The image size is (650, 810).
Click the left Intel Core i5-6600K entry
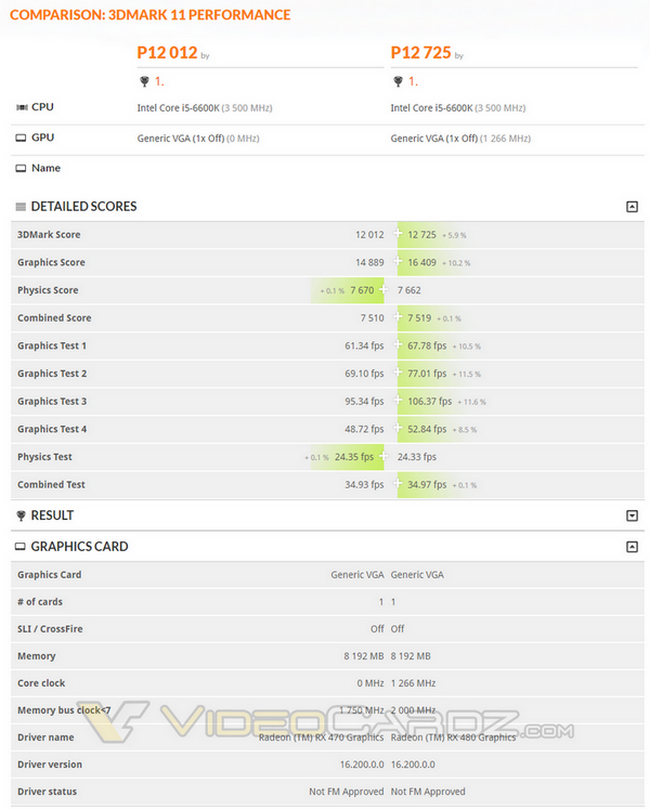click(204, 108)
